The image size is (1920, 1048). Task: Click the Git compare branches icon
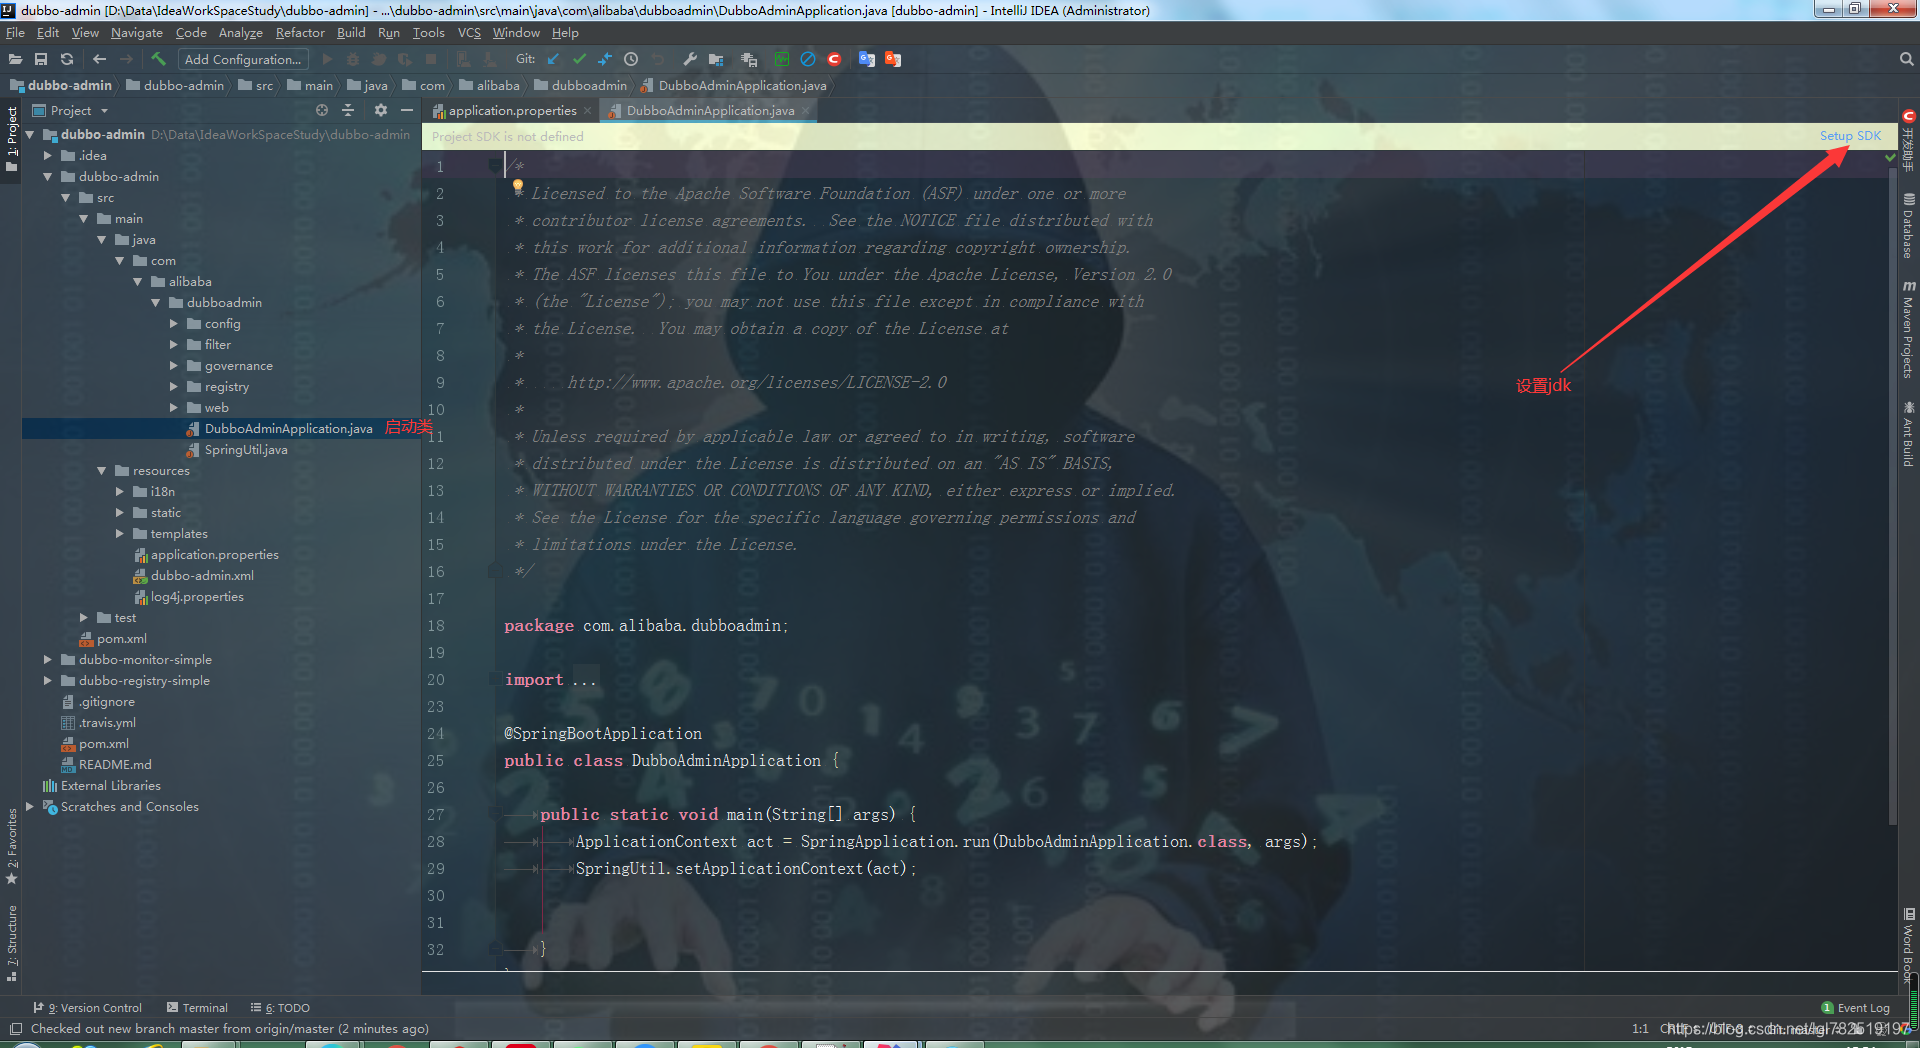(x=605, y=59)
